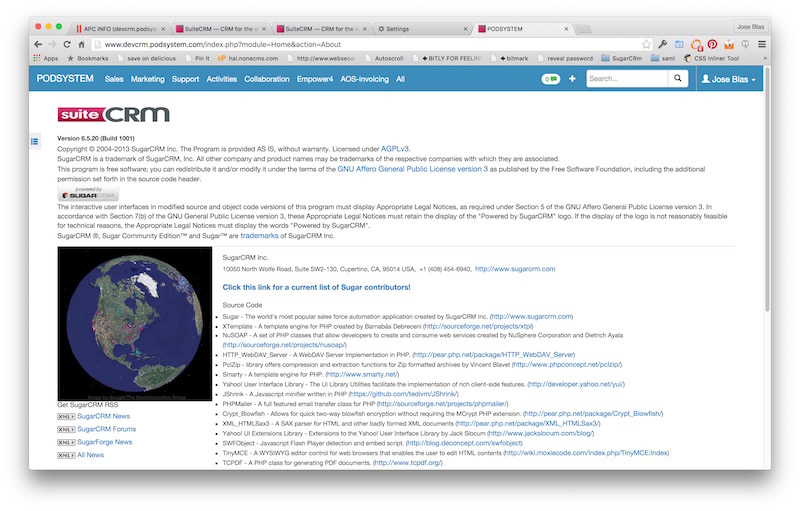
Task: Bookmark this page with the star icon
Action: [x=646, y=44]
